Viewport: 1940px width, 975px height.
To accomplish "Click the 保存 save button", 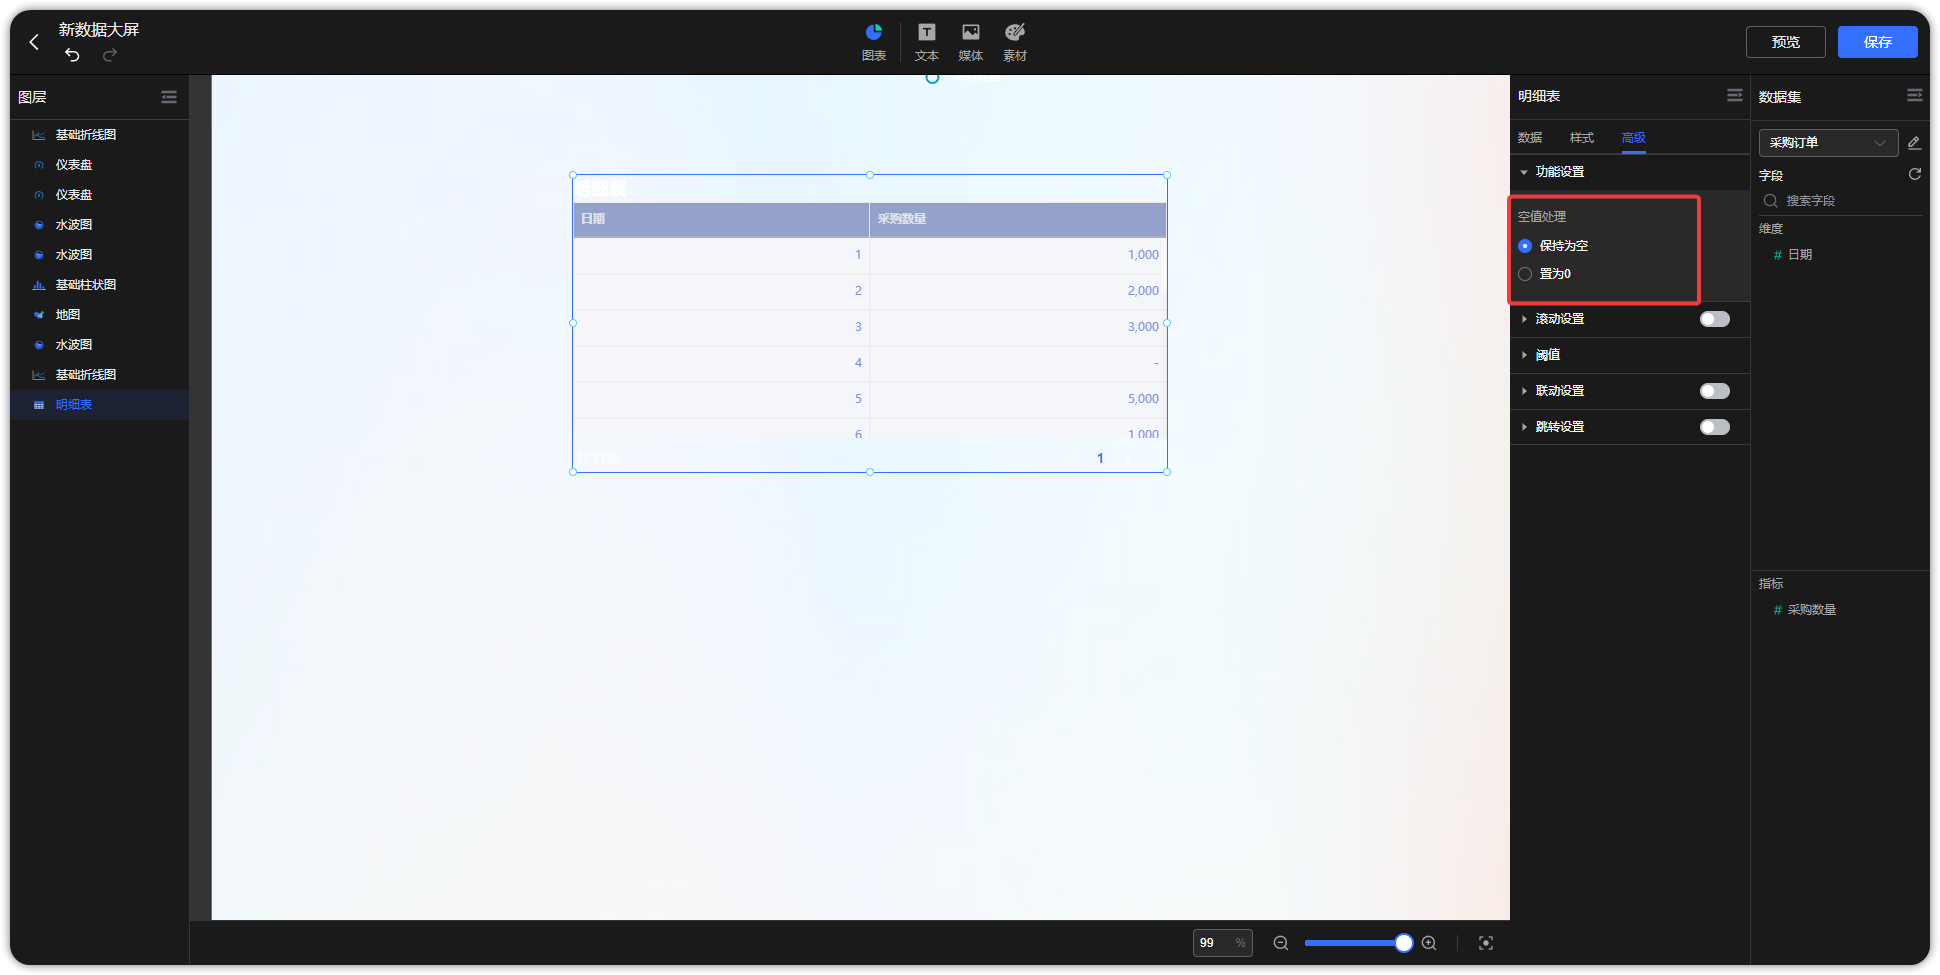I will pos(1877,42).
